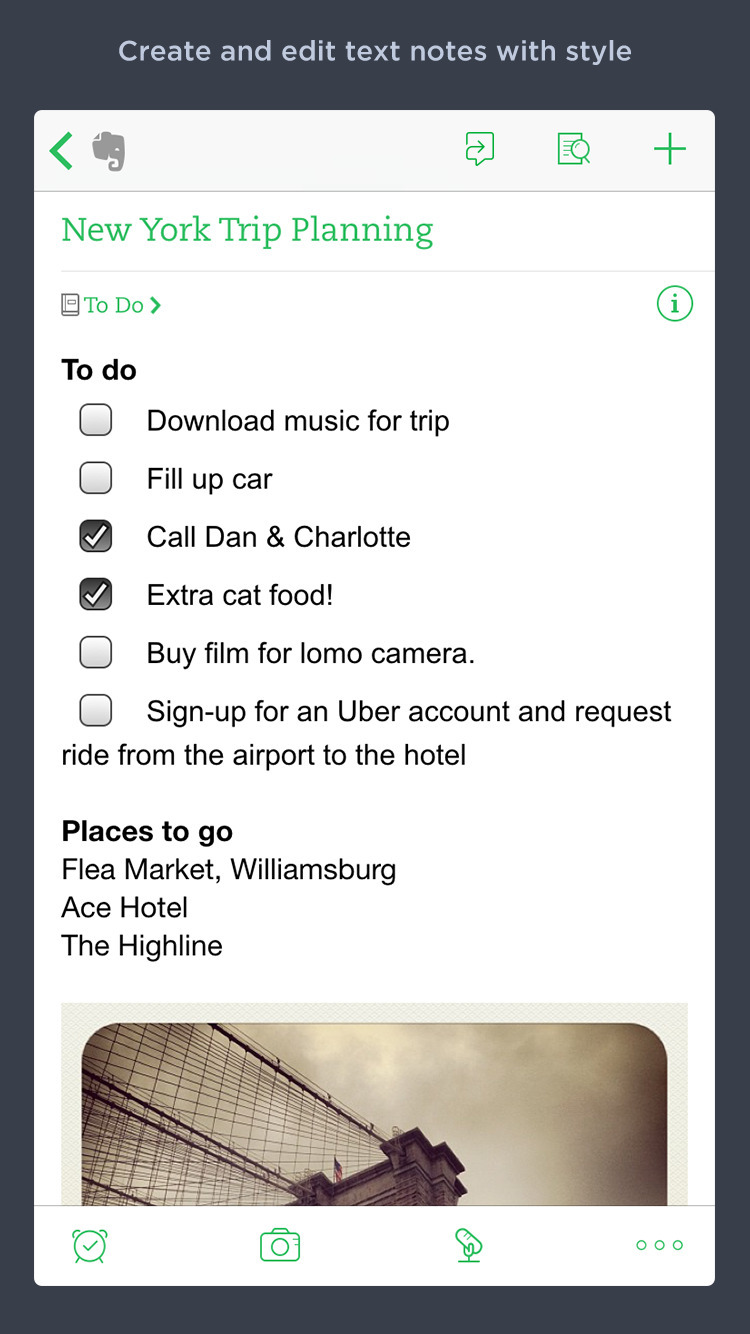Screen dimensions: 750x1334
Task: Tap the green back arrow
Action: tap(62, 151)
